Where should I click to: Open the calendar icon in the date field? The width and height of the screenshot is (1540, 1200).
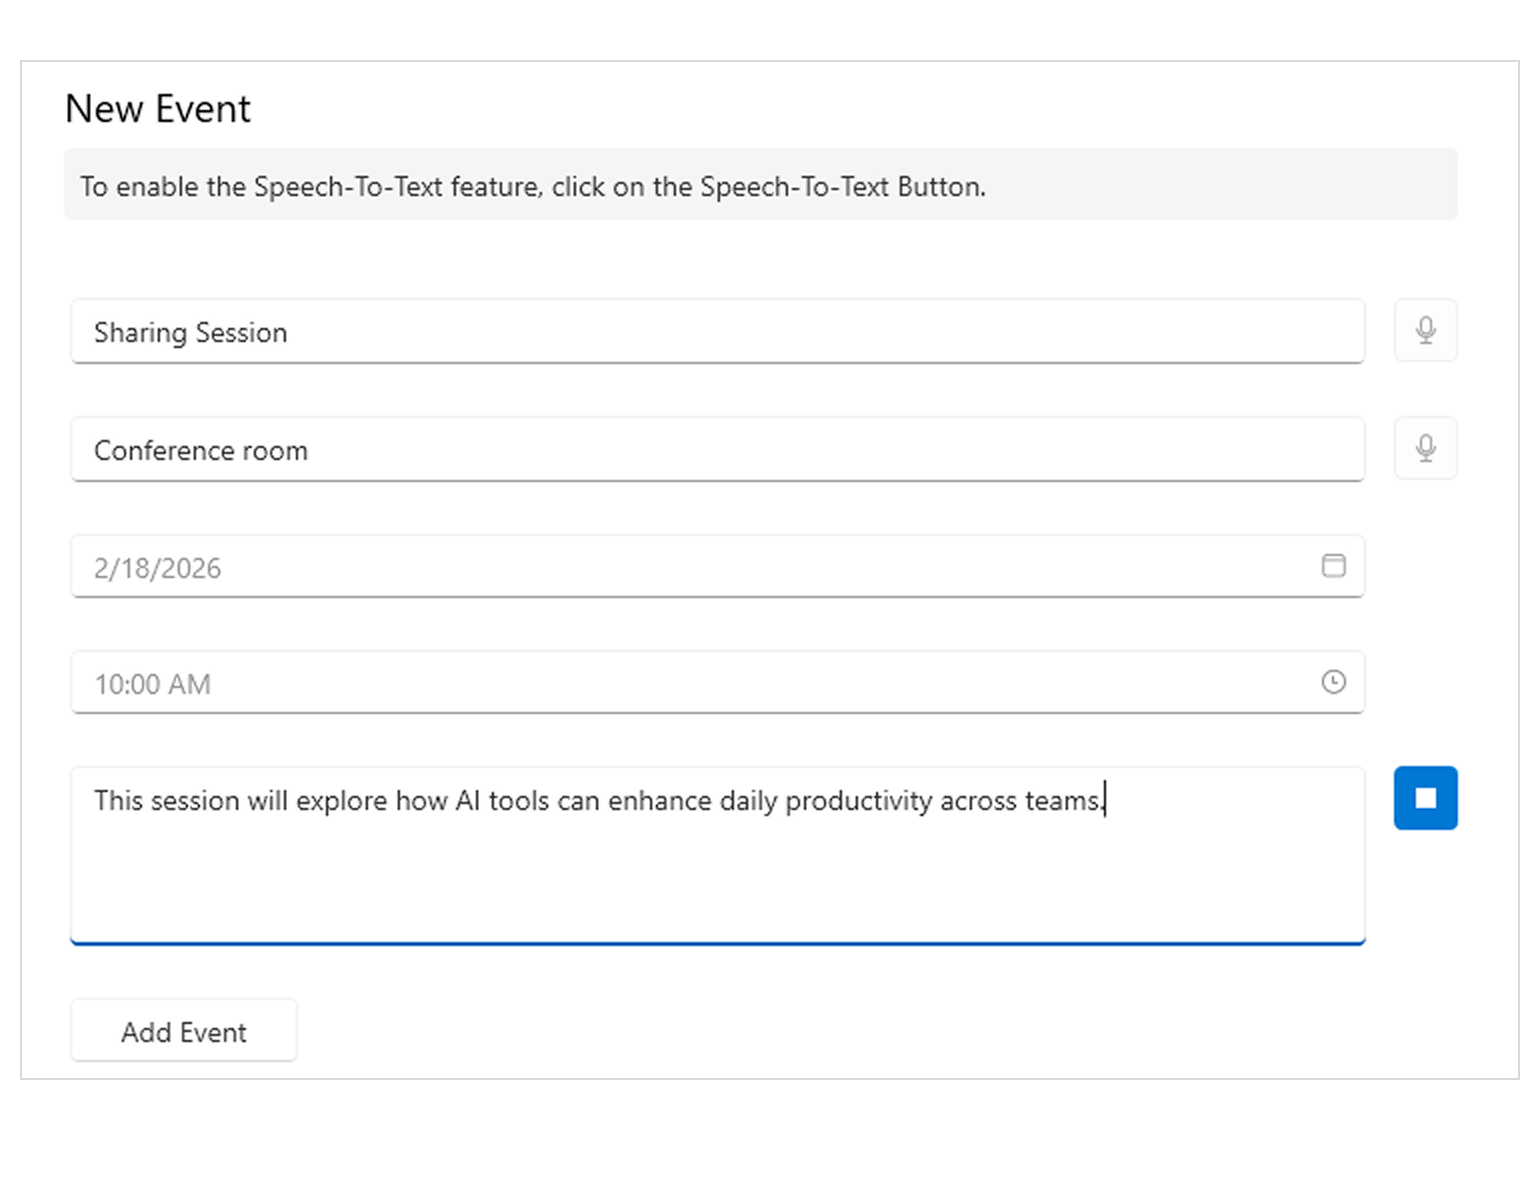1333,566
